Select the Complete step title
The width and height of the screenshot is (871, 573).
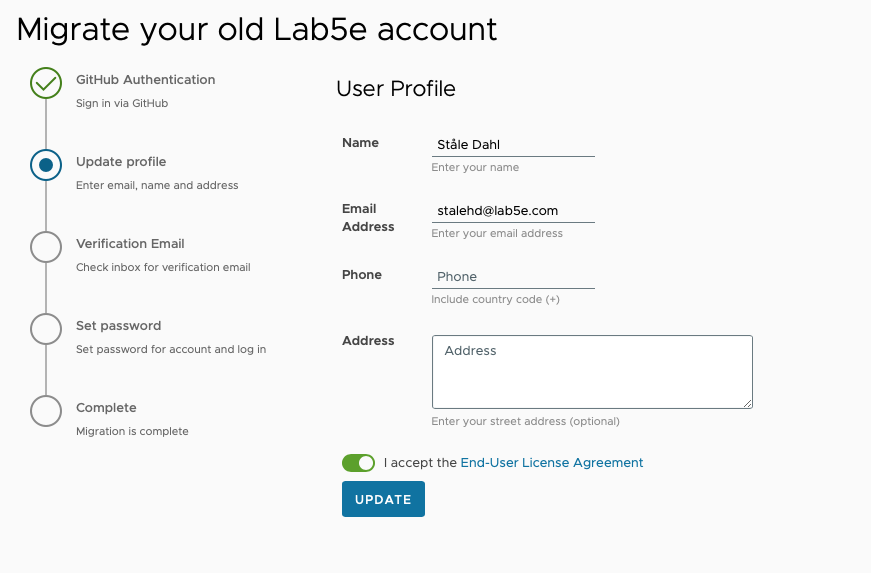[x=106, y=408]
